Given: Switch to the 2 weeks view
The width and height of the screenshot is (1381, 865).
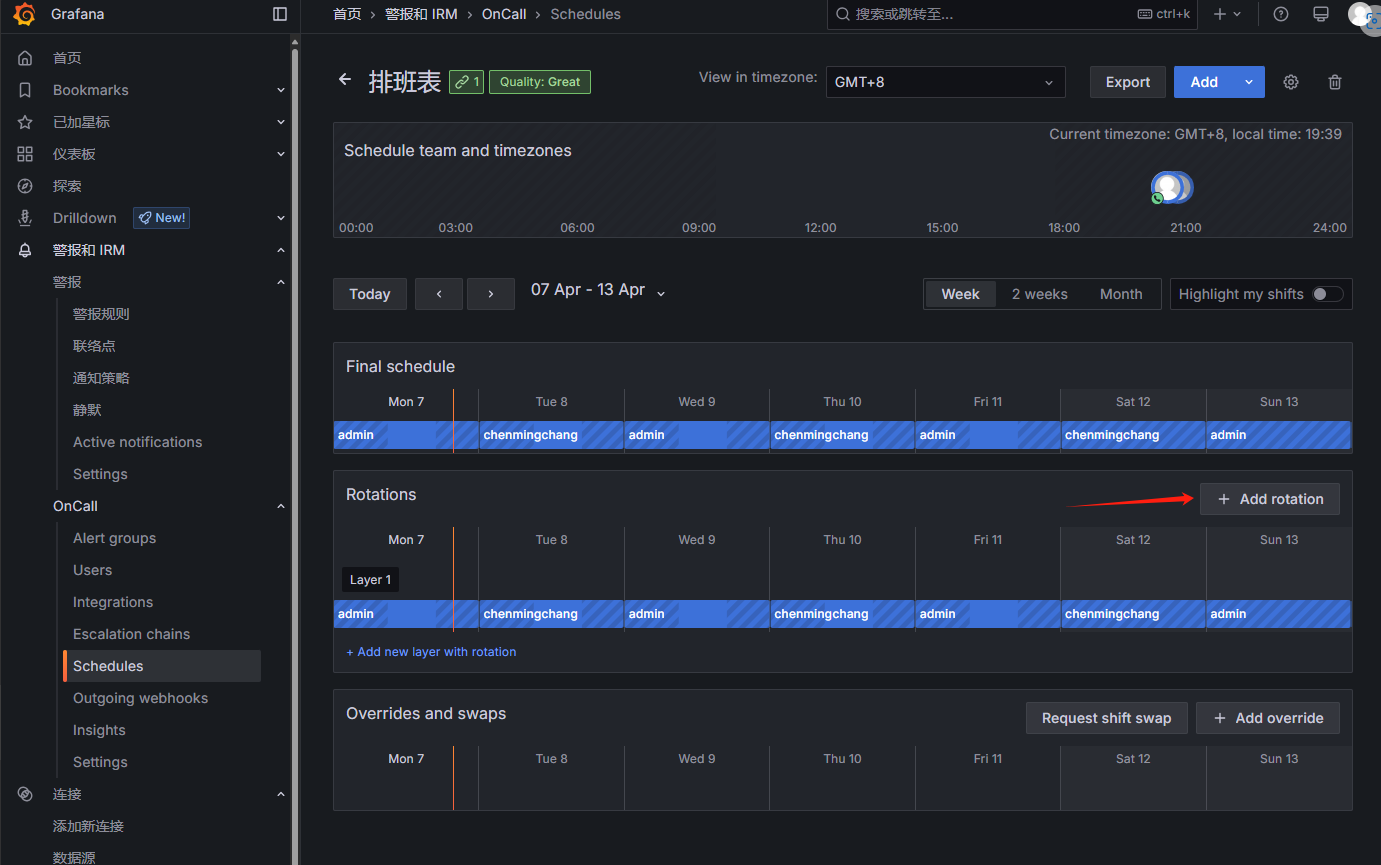Looking at the screenshot, I should tap(1039, 294).
